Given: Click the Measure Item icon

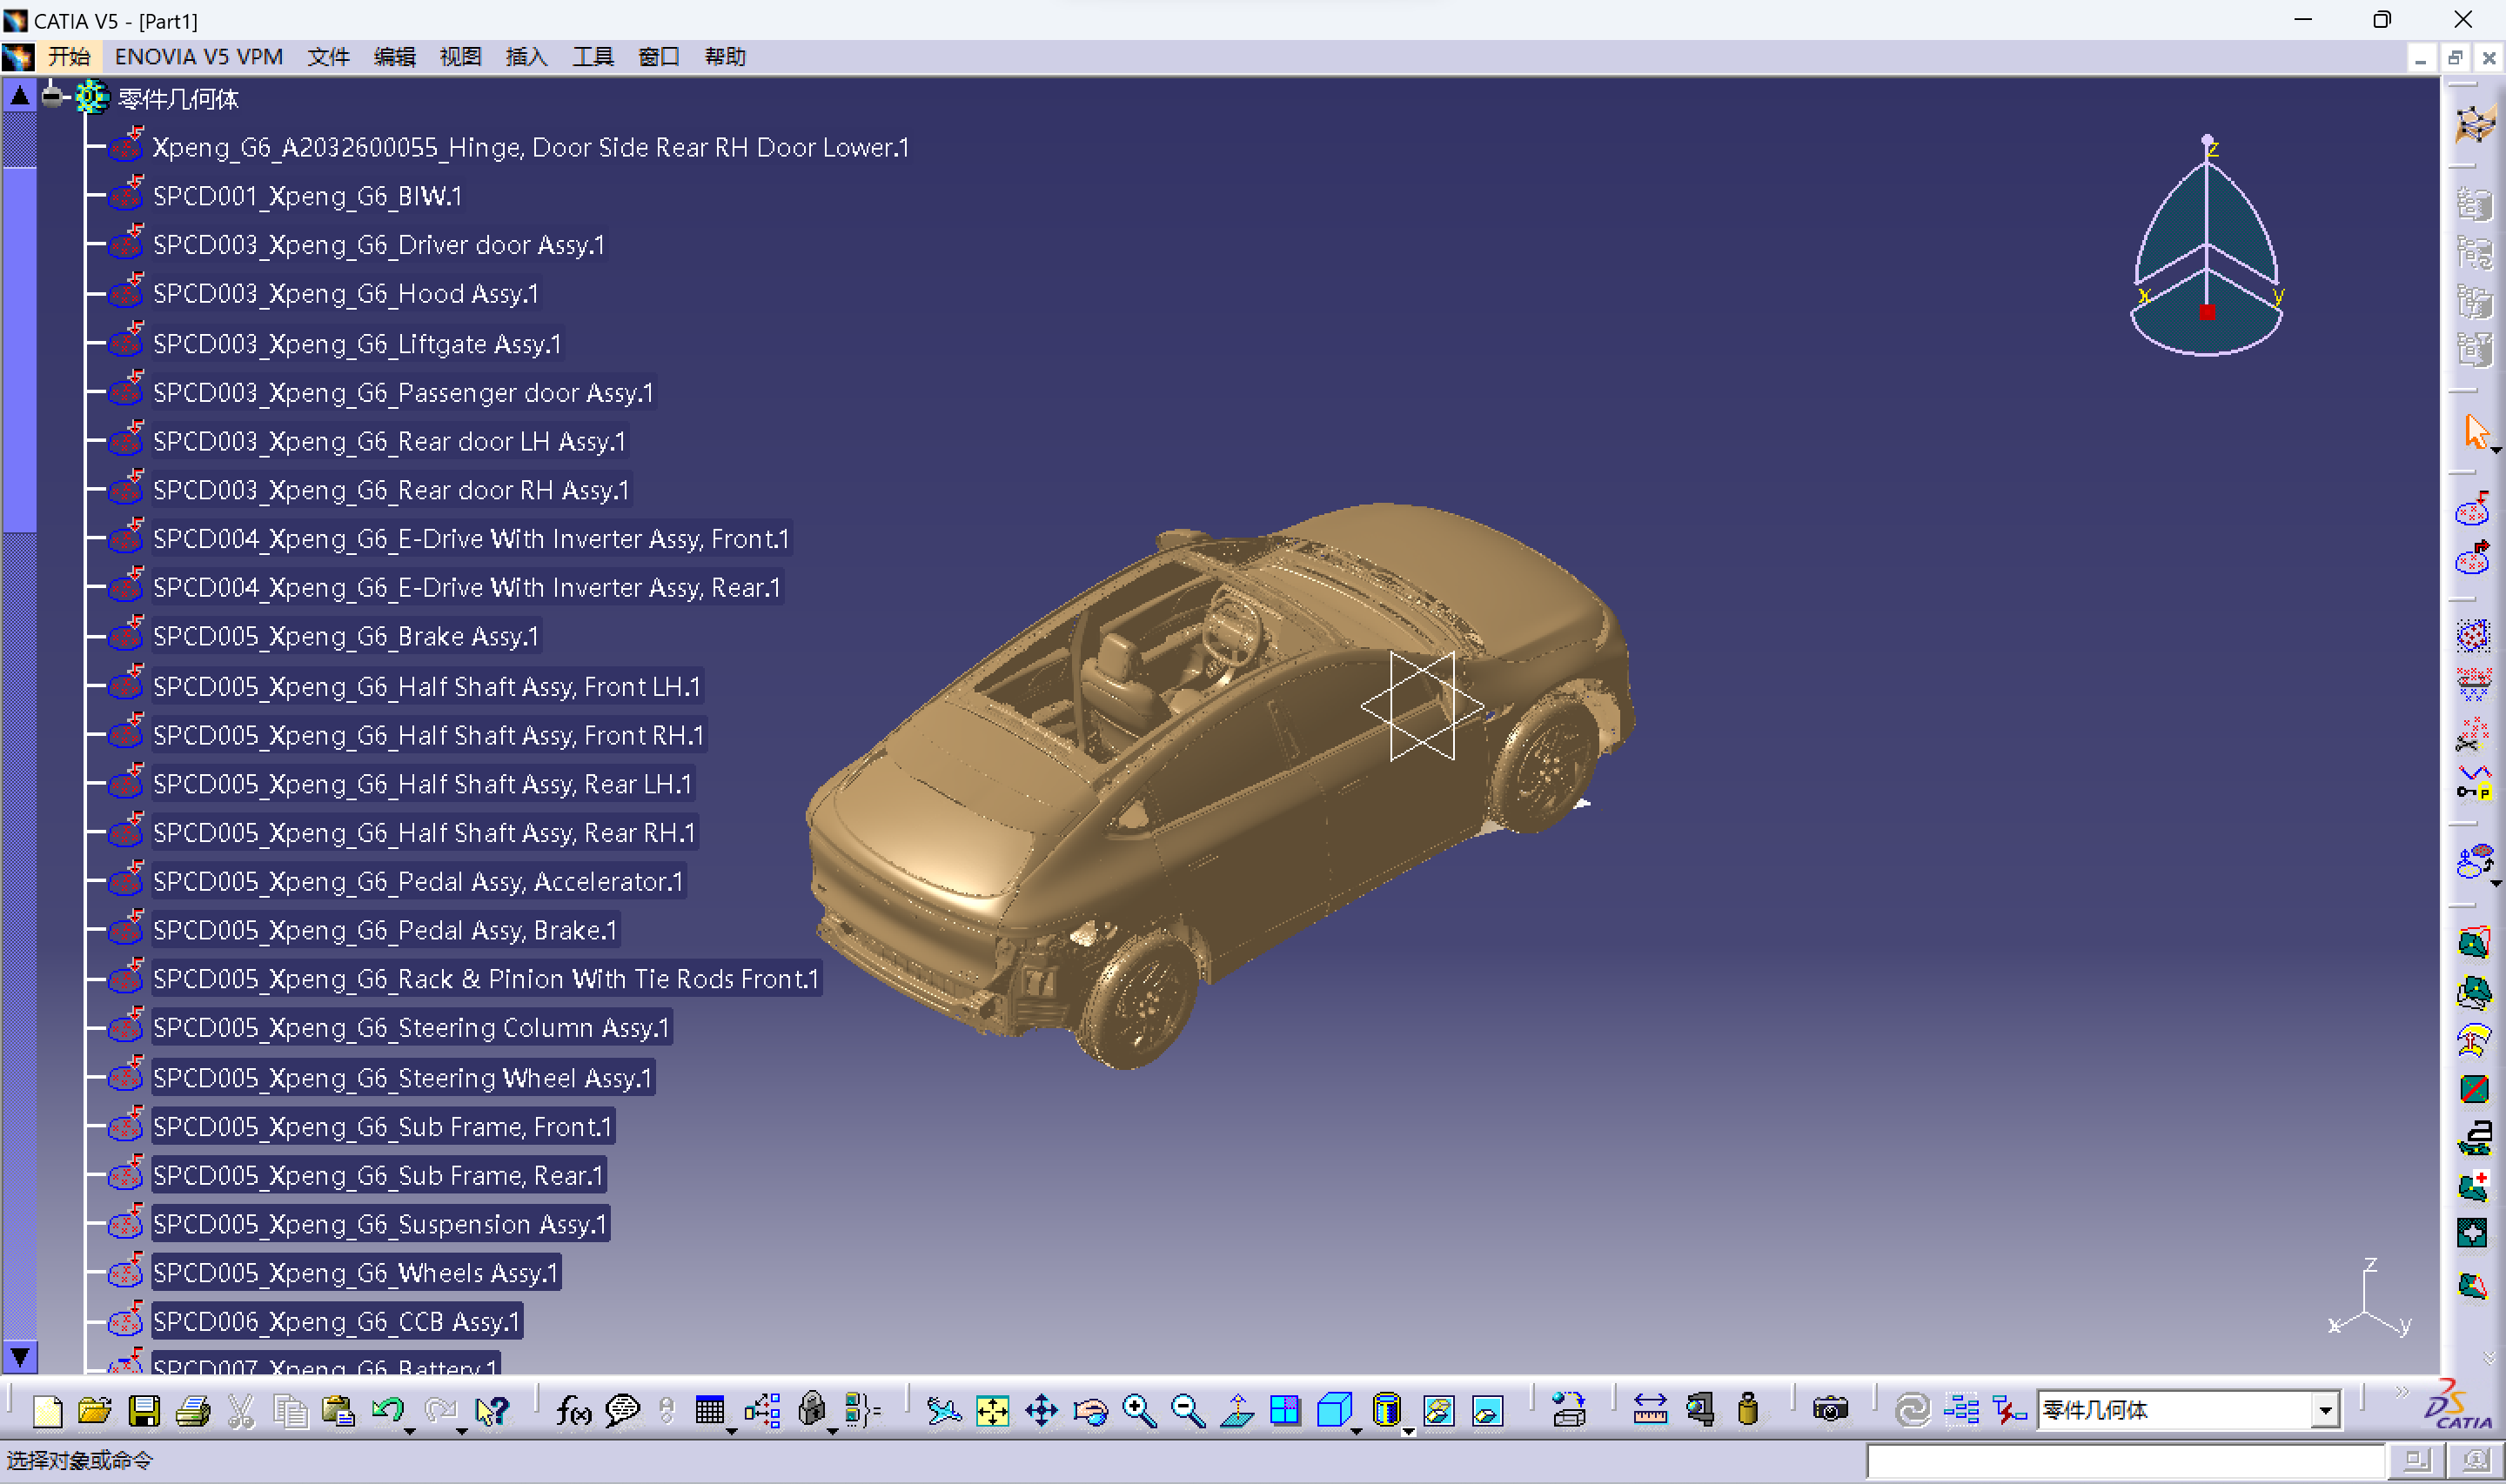Looking at the screenshot, I should click(1700, 1411).
